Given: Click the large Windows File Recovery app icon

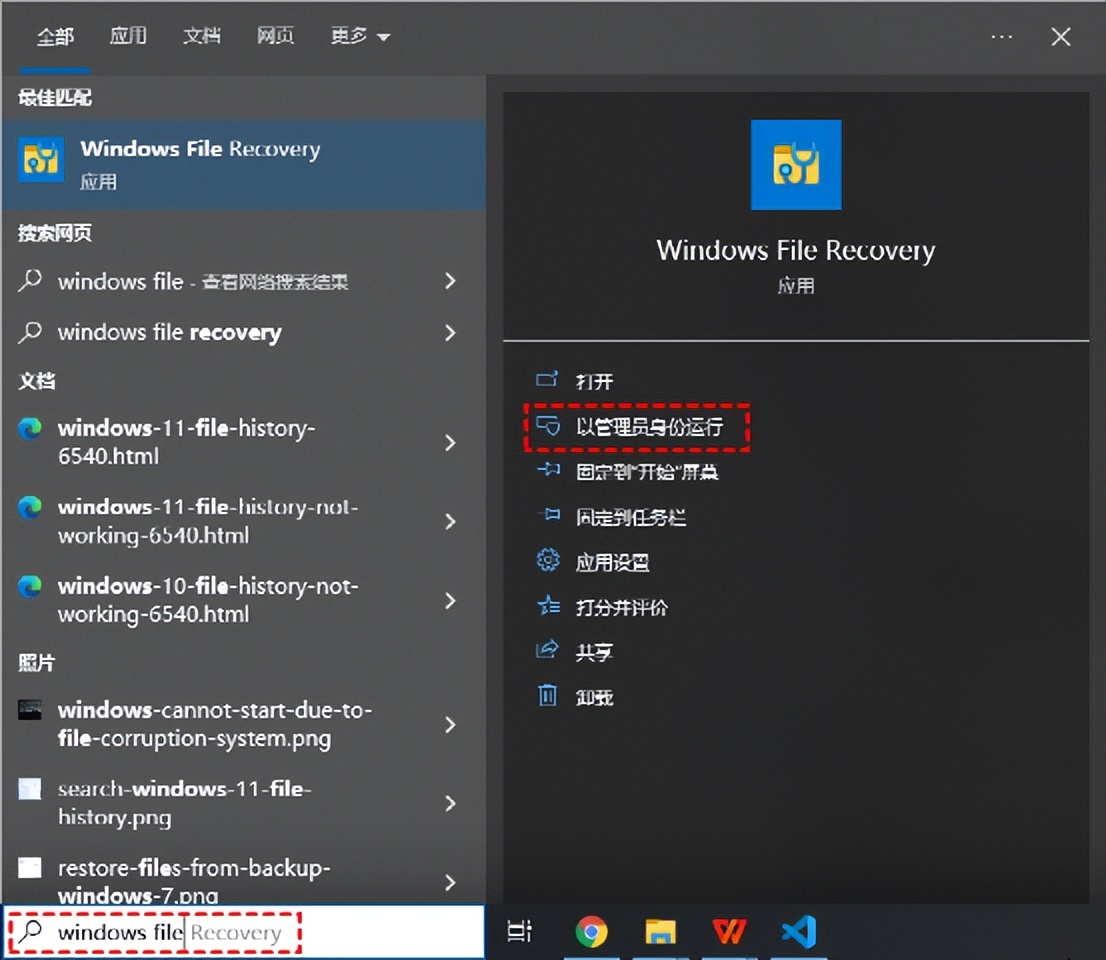Looking at the screenshot, I should (796, 165).
